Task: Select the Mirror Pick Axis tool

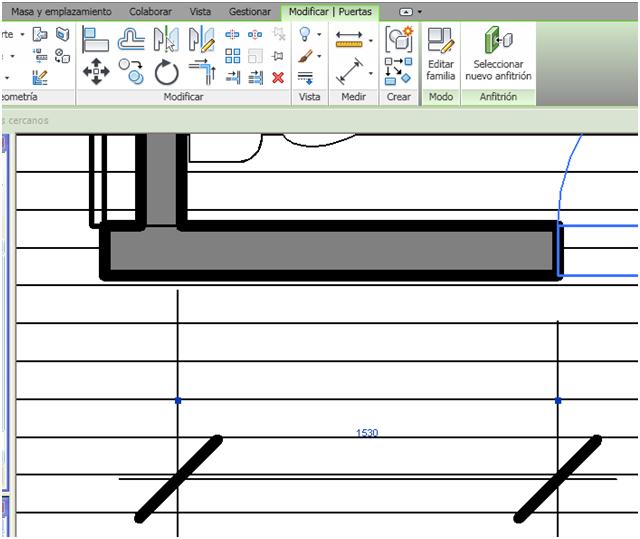Action: [166, 39]
